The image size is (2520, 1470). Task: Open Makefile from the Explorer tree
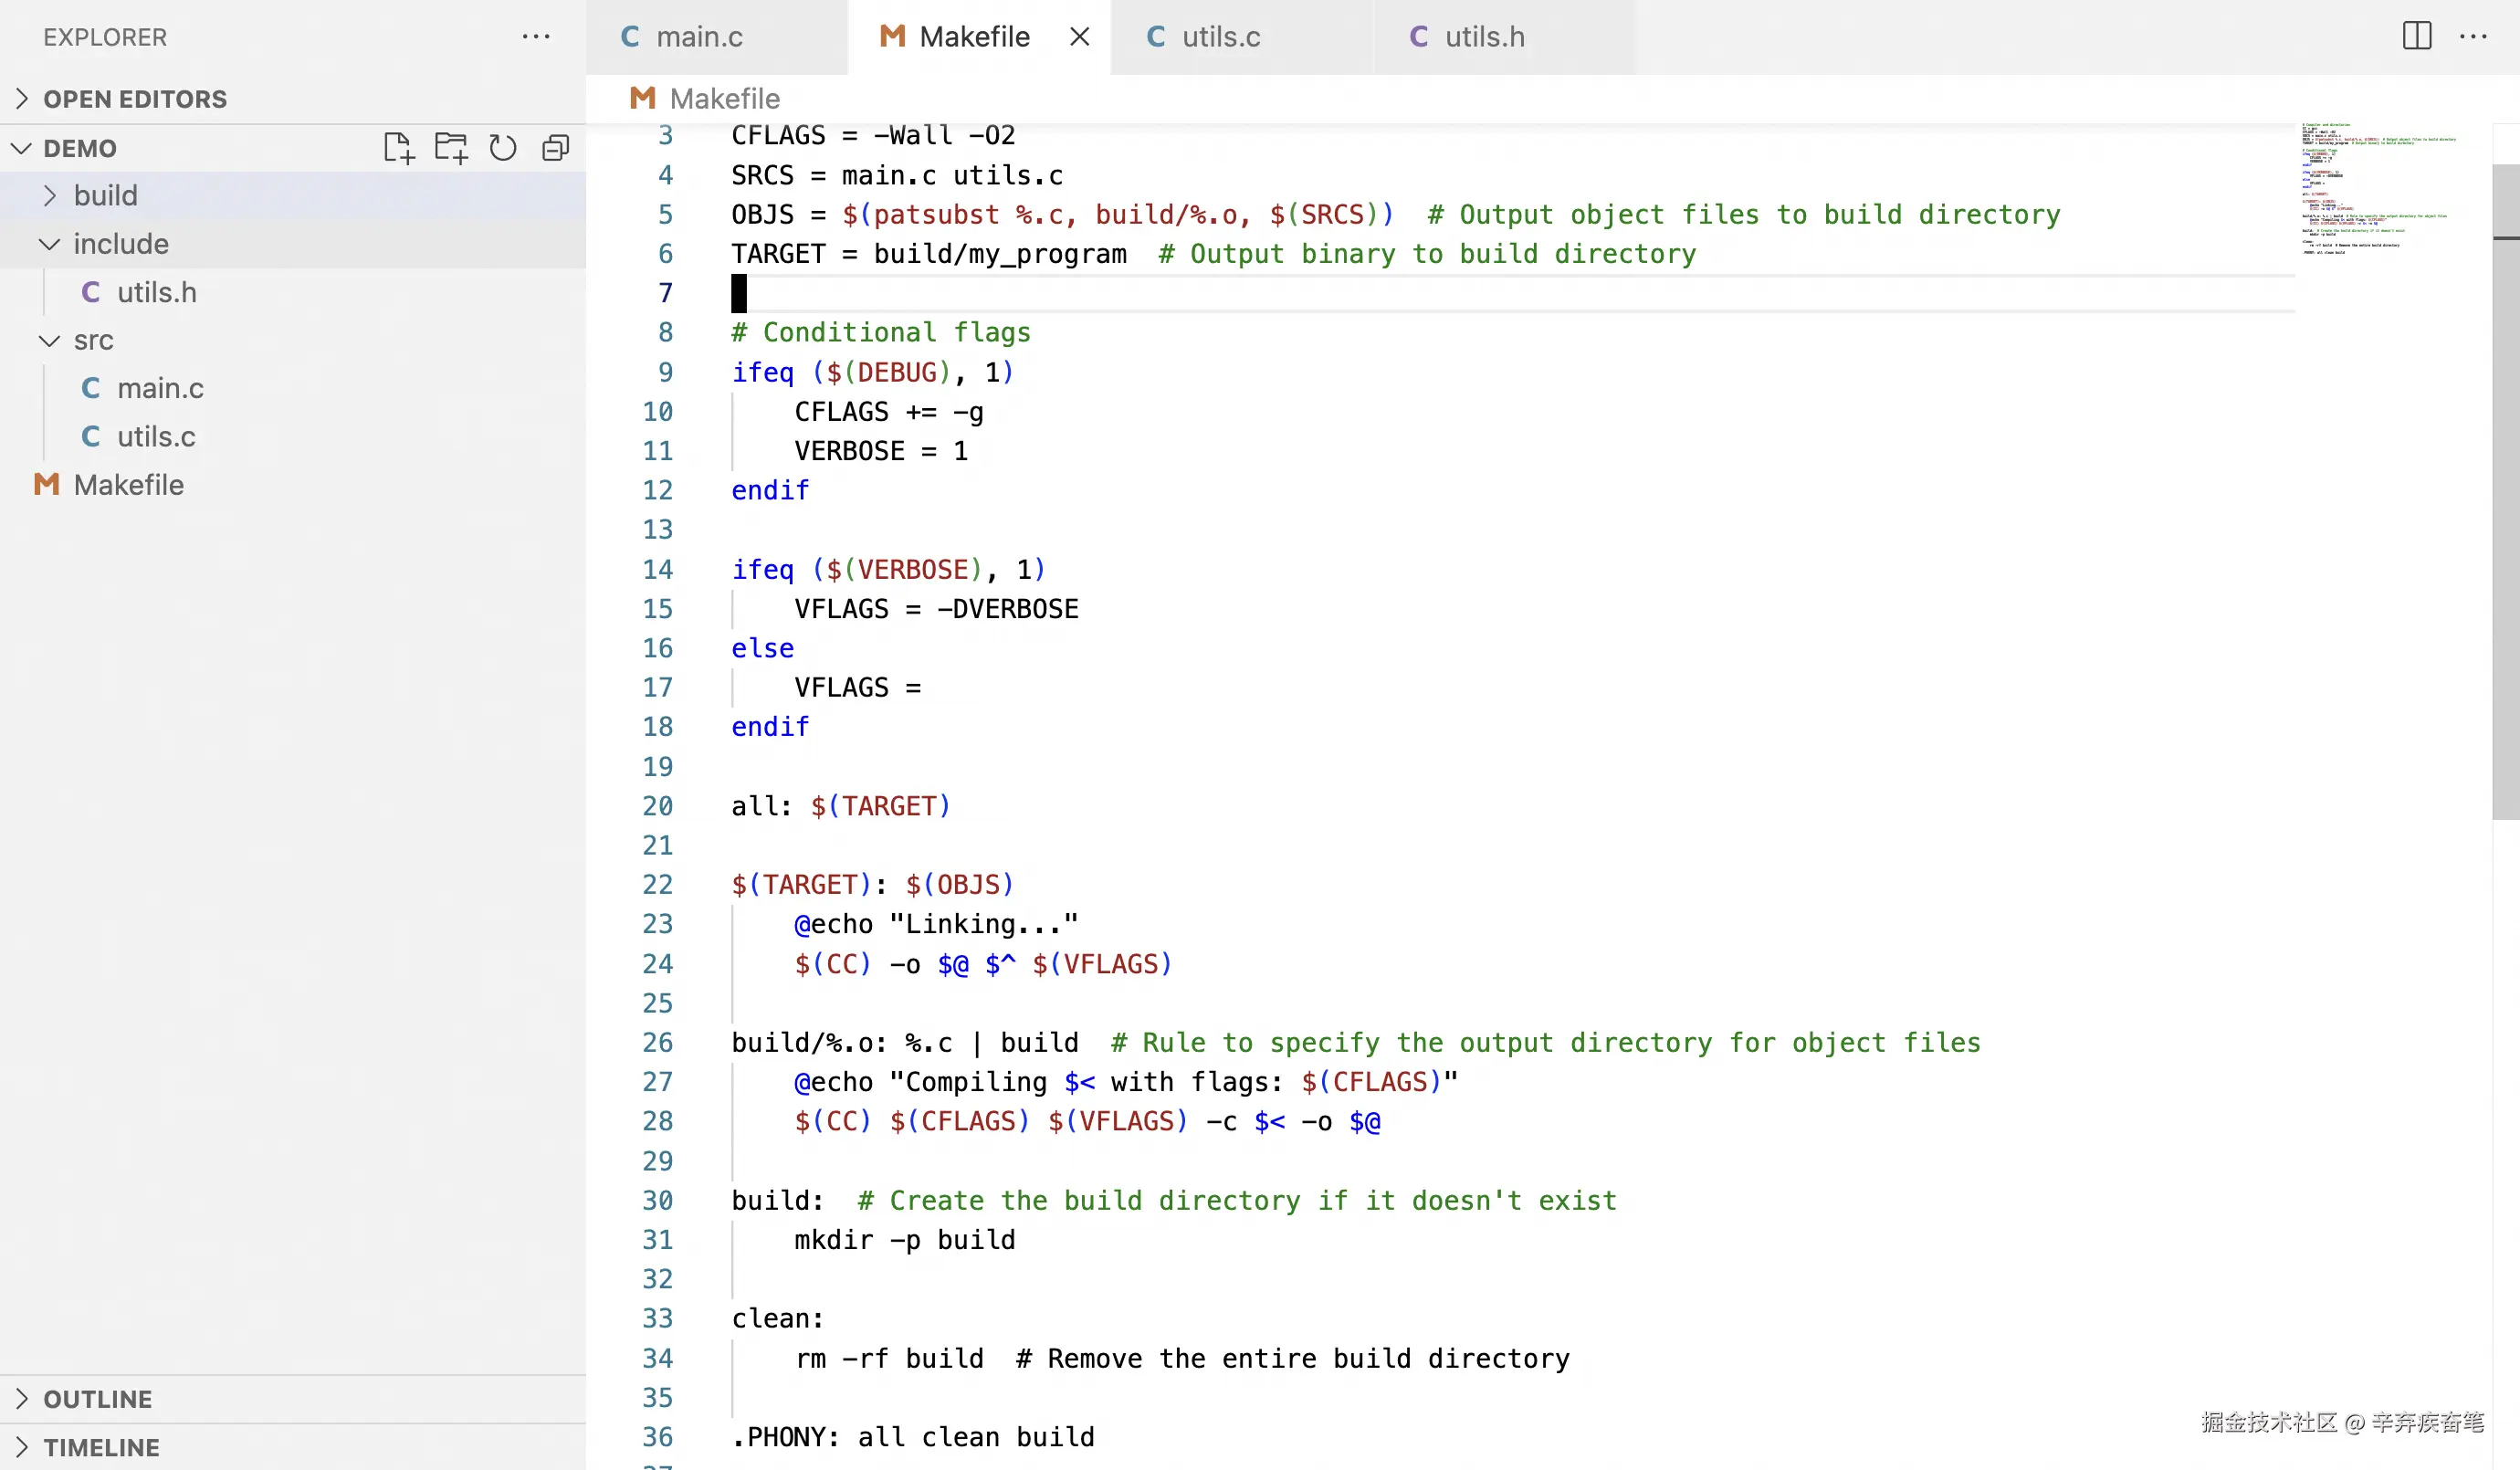(128, 485)
